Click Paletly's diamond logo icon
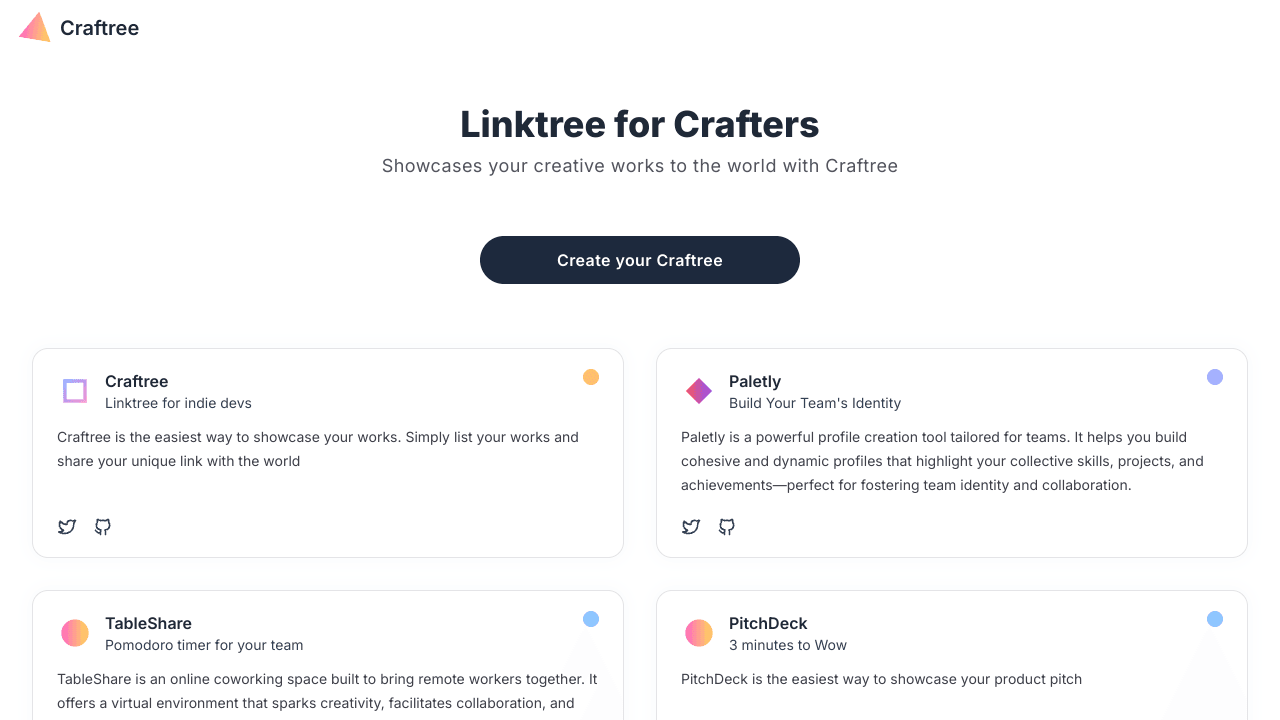 698,391
